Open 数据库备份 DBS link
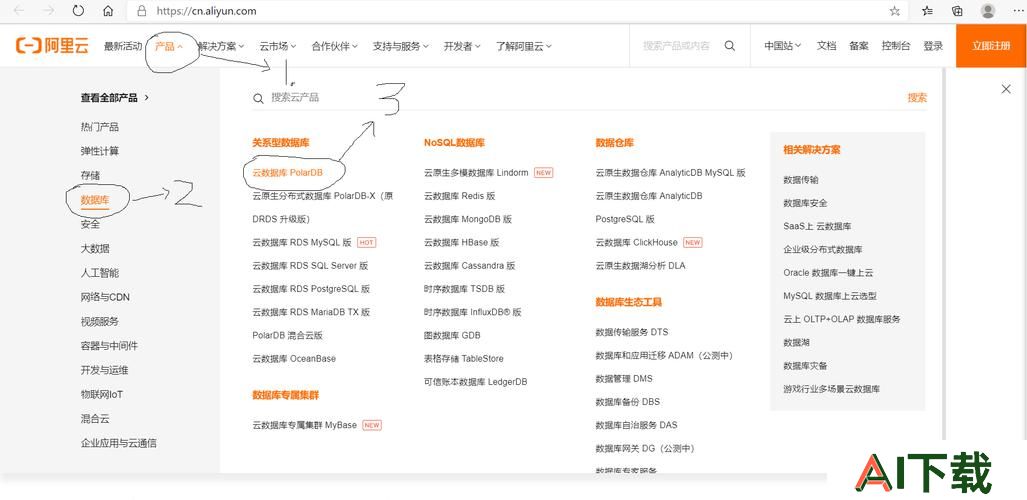Viewport: 1027px width, 500px height. 627,402
